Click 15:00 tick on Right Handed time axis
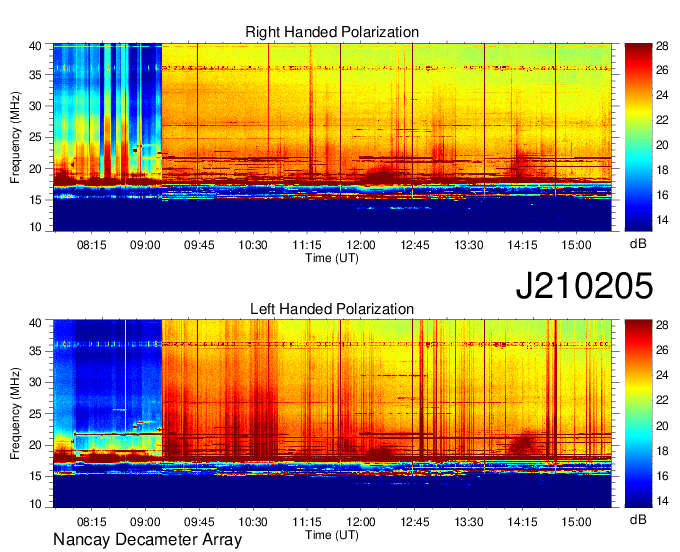This screenshot has height=552, width=680. coord(576,245)
